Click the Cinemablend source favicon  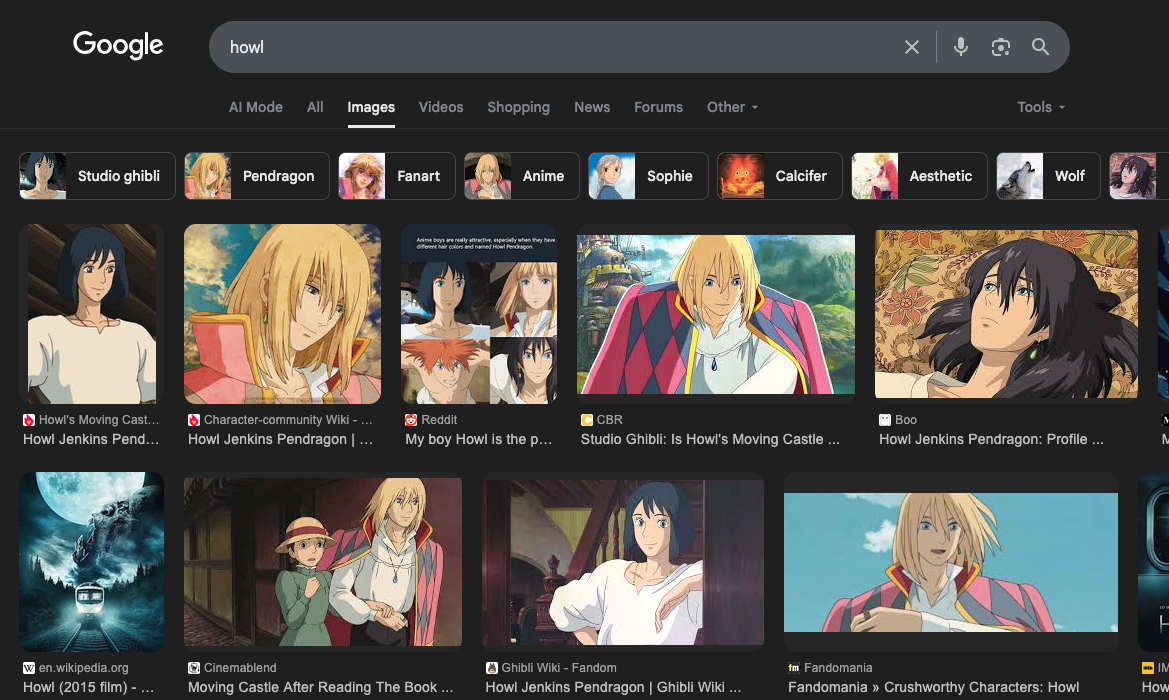click(194, 668)
